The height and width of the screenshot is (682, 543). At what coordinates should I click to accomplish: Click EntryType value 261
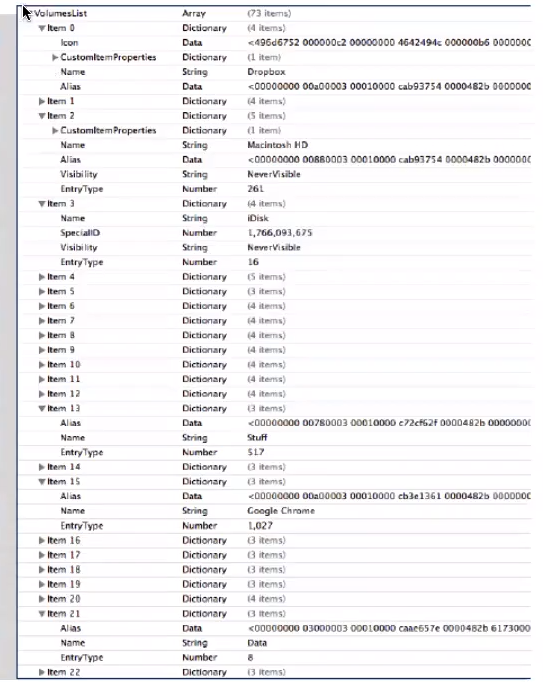tap(255, 189)
